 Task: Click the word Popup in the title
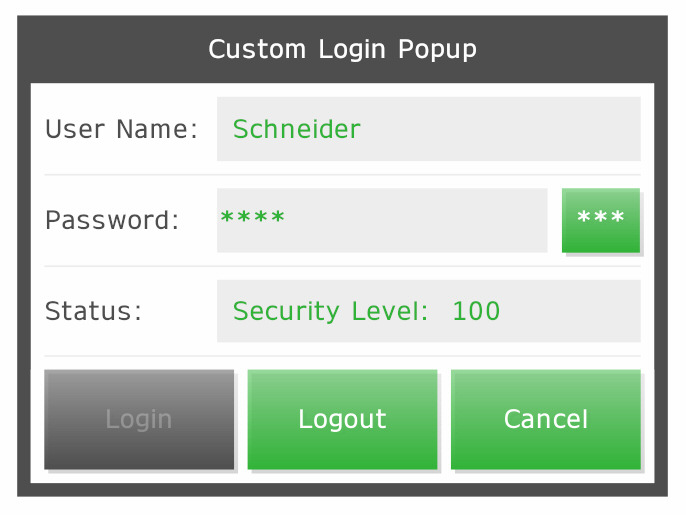pos(437,49)
